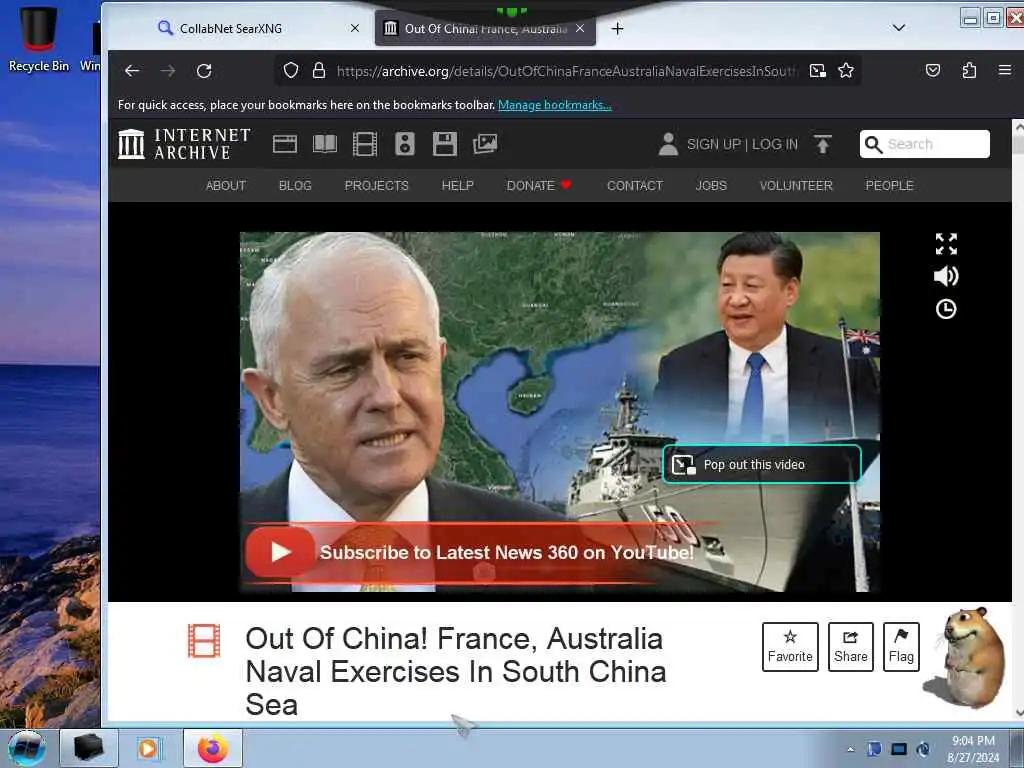Image resolution: width=1024 pixels, height=768 pixels.
Task: Open the Software floppy disk icon
Action: point(445,144)
